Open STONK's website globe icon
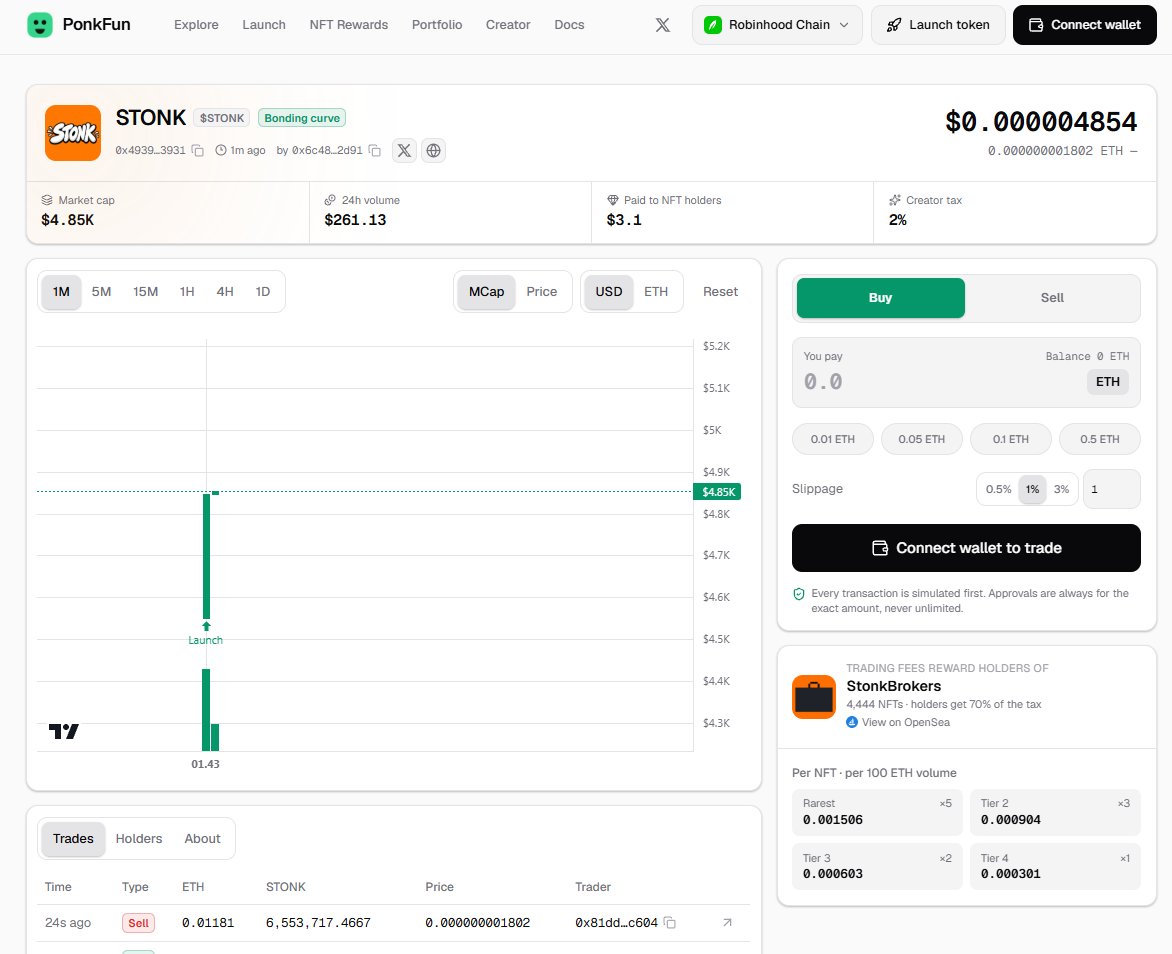 [434, 150]
